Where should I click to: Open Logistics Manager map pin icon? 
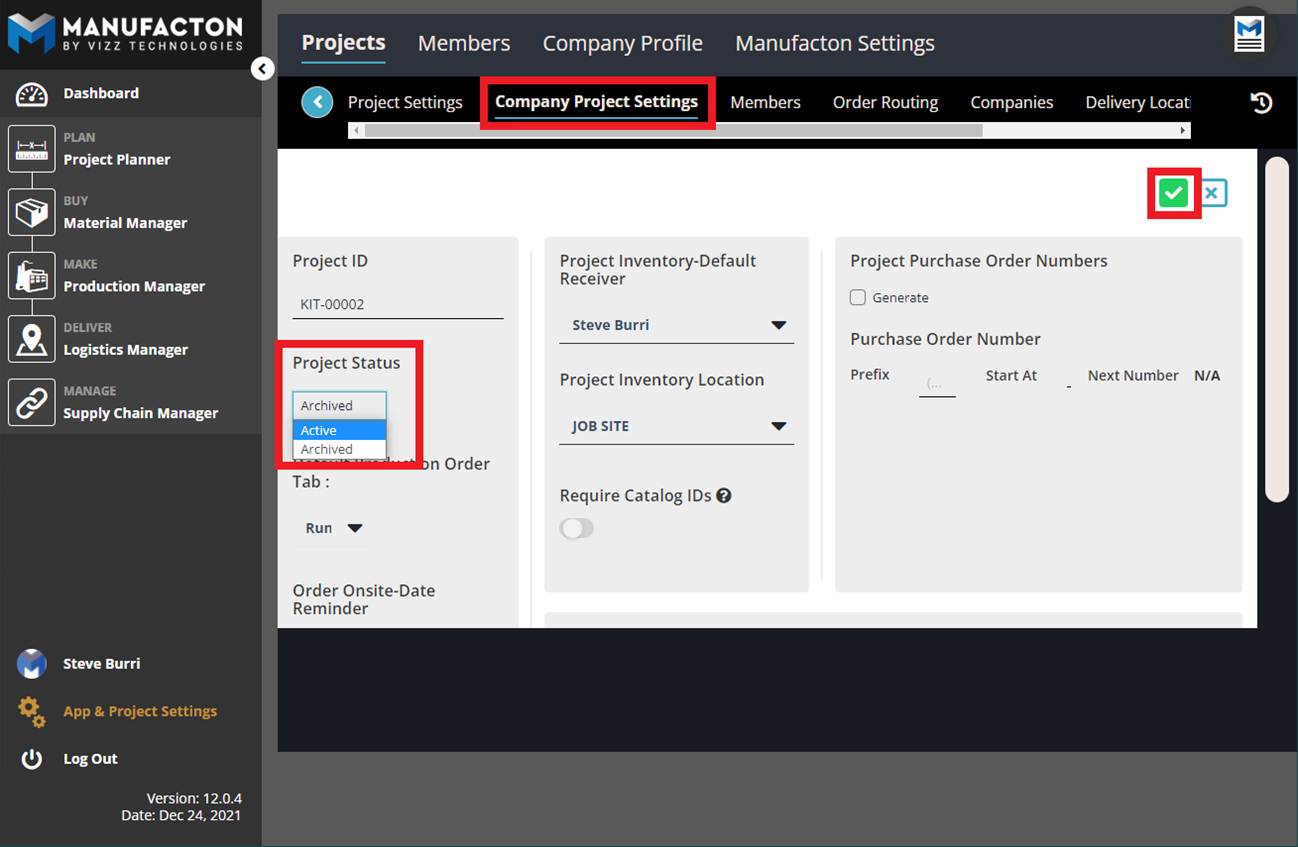tap(32, 340)
